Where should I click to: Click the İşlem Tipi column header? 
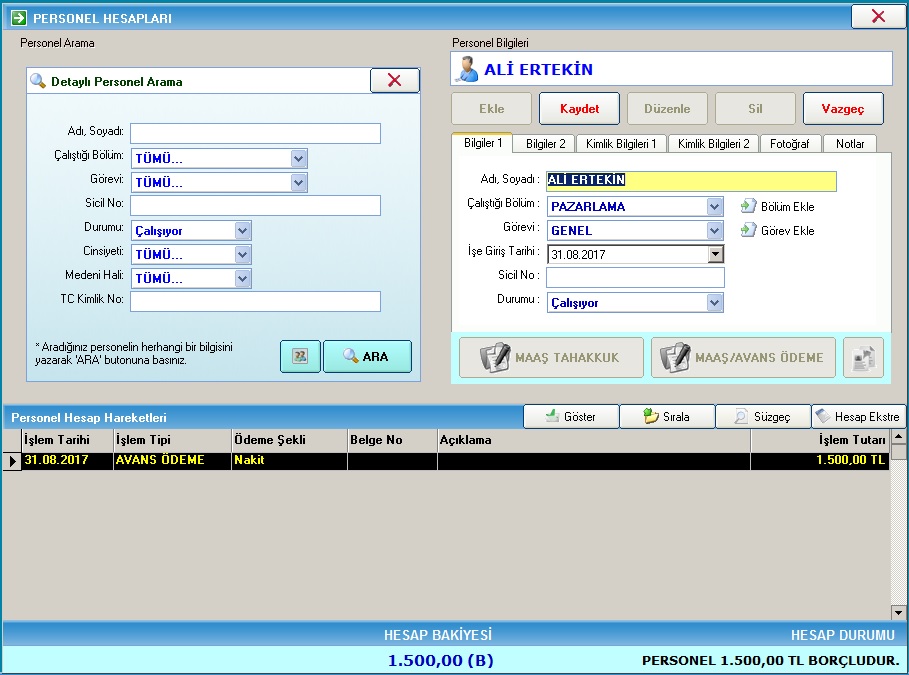click(x=172, y=440)
